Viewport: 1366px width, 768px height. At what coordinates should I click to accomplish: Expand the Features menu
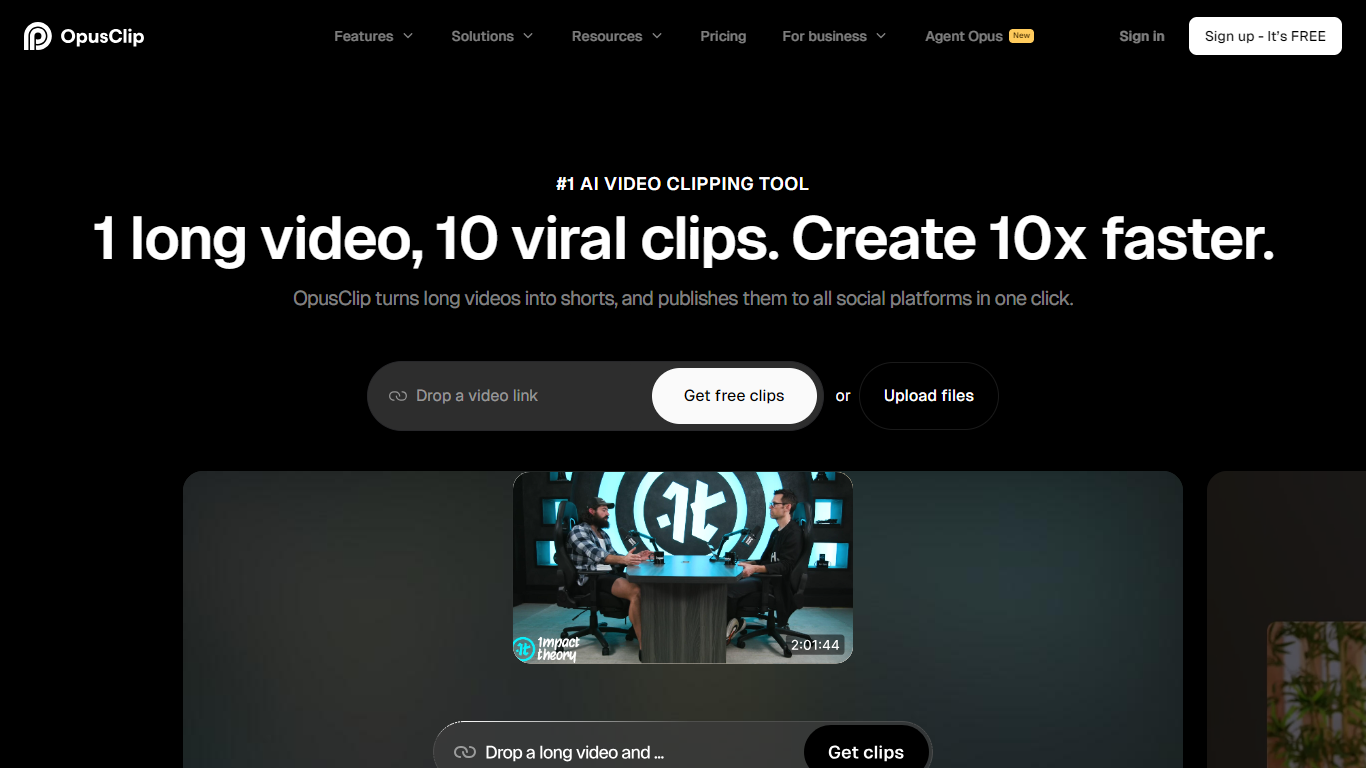tap(373, 36)
